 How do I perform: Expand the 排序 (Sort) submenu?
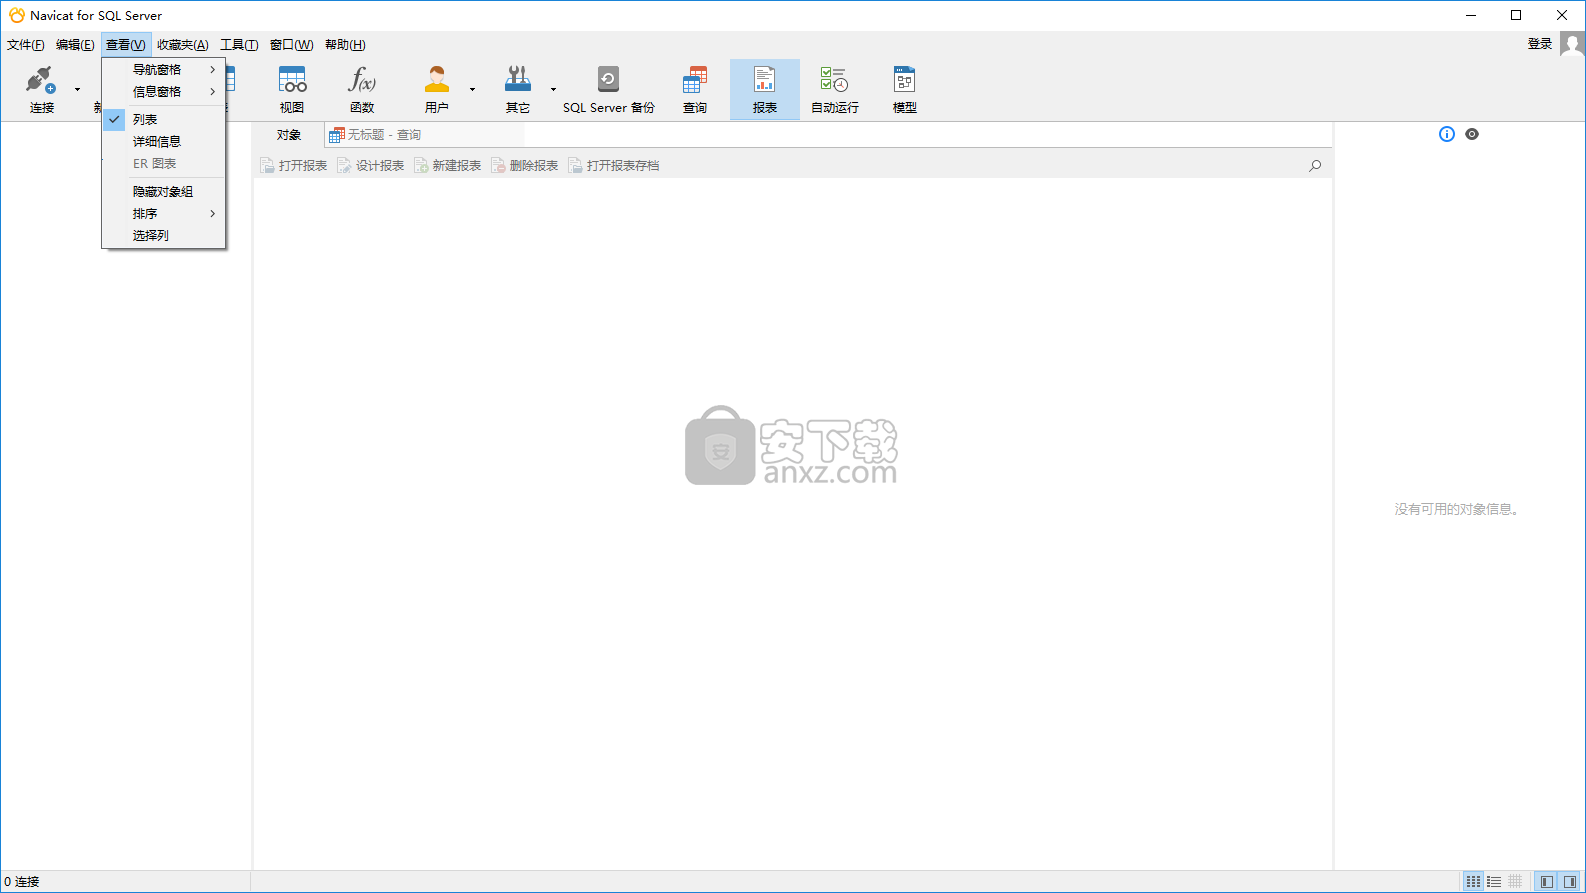click(x=164, y=213)
